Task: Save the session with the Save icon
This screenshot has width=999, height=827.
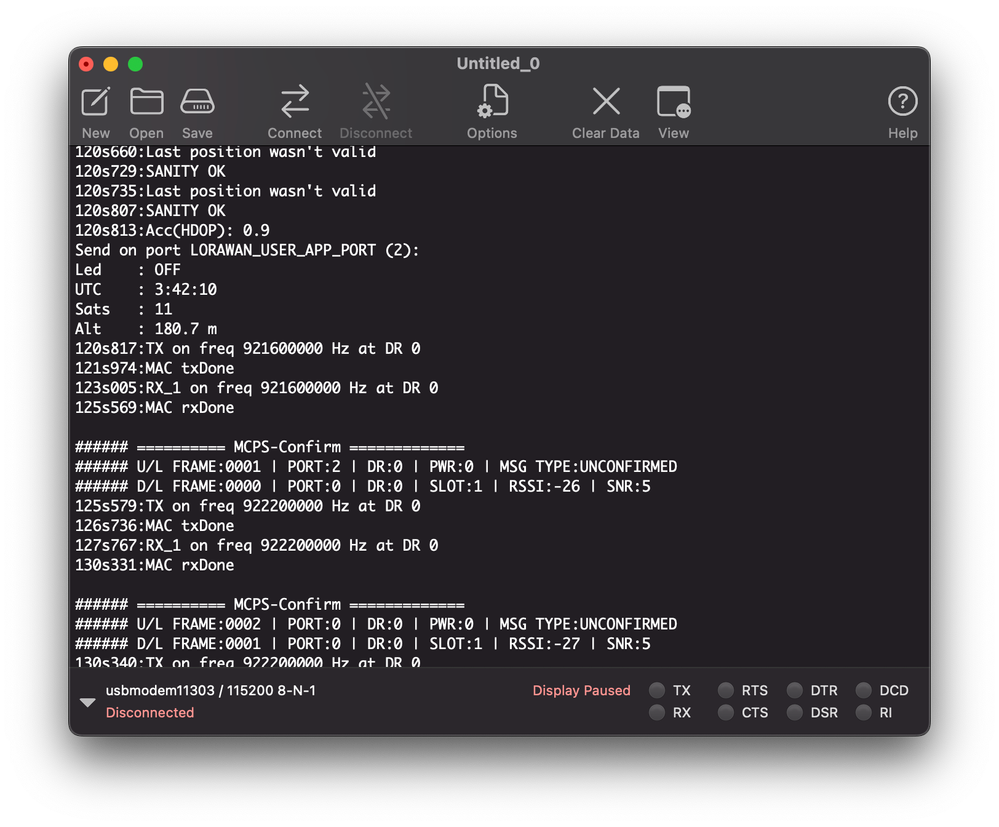Action: 198,112
